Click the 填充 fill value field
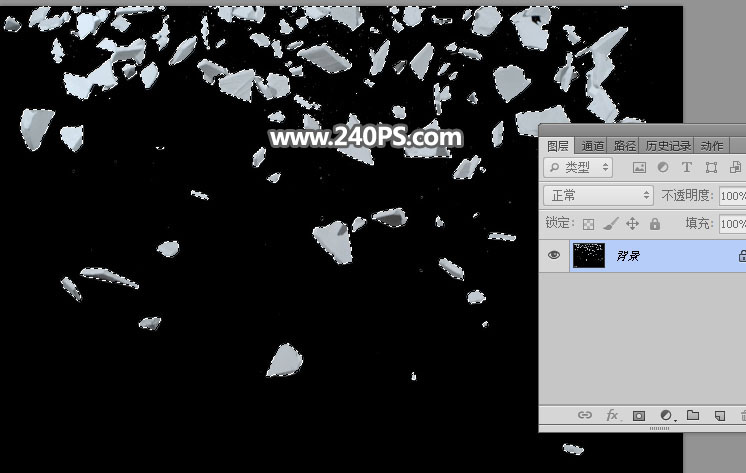The width and height of the screenshot is (746, 473). pos(733,224)
